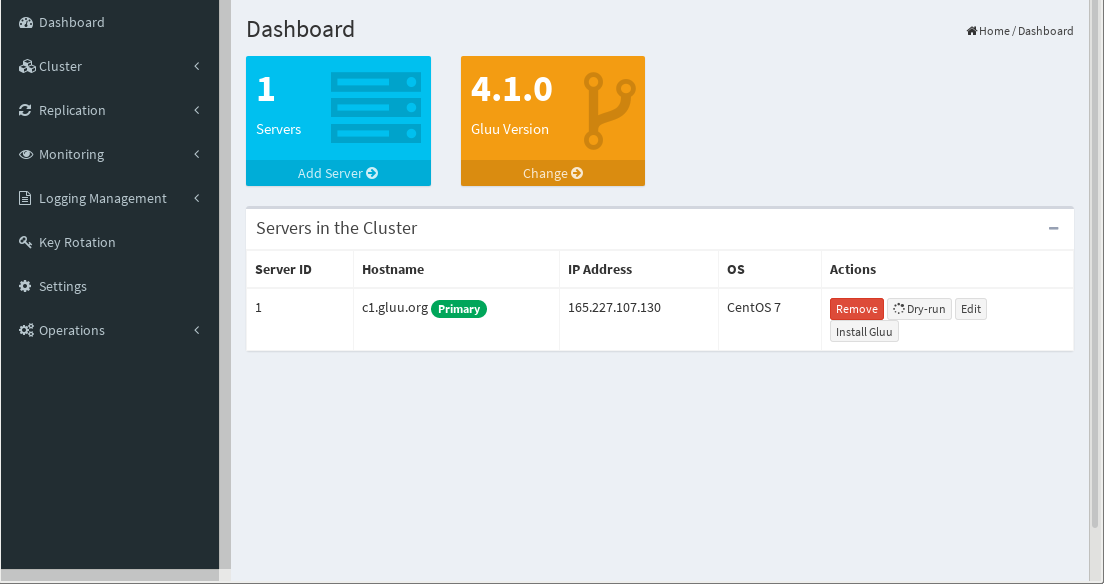Open the Replication sidebar menu

110,110
